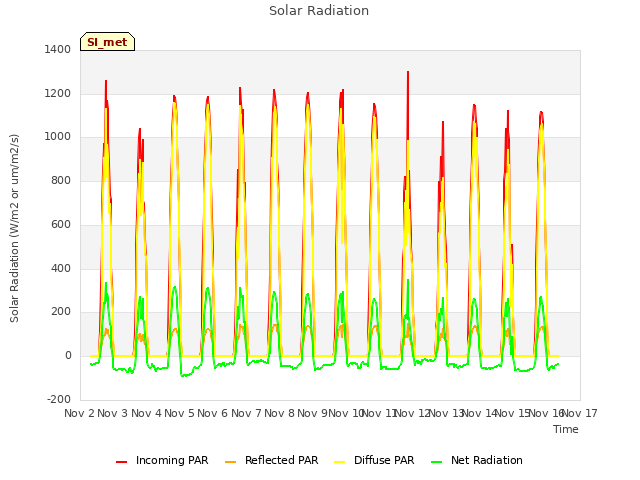The height and width of the screenshot is (480, 640).
Task: Click the Nov 8 x-axis date label
Action: [x=280, y=413]
